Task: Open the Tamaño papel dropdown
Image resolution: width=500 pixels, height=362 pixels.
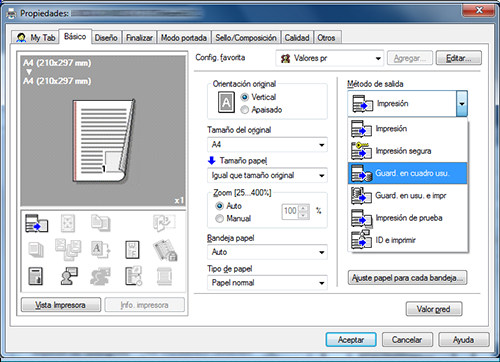Action: click(267, 175)
